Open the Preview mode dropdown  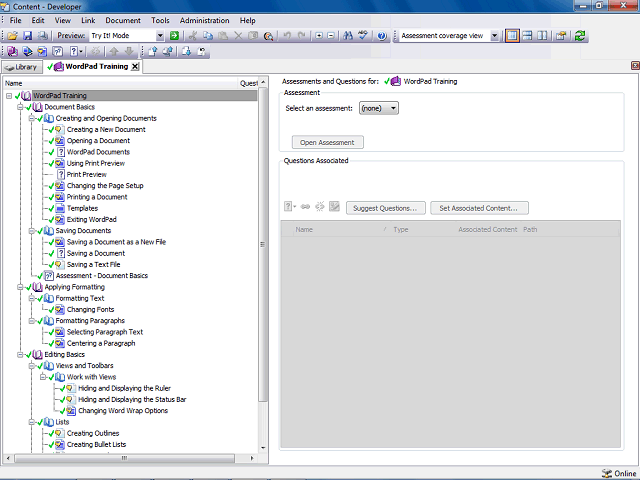coord(160,36)
